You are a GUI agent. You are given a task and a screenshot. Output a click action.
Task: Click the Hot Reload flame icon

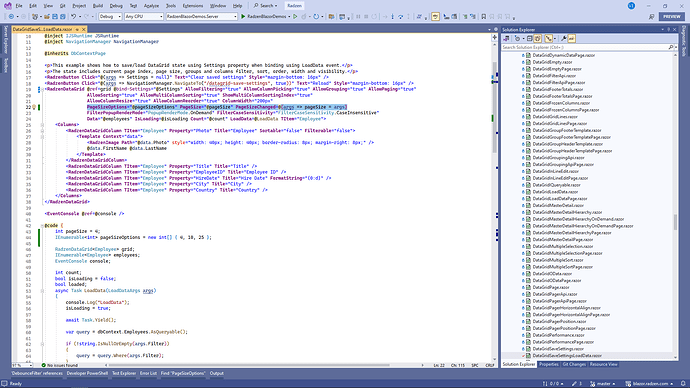pyautogui.click(x=304, y=17)
